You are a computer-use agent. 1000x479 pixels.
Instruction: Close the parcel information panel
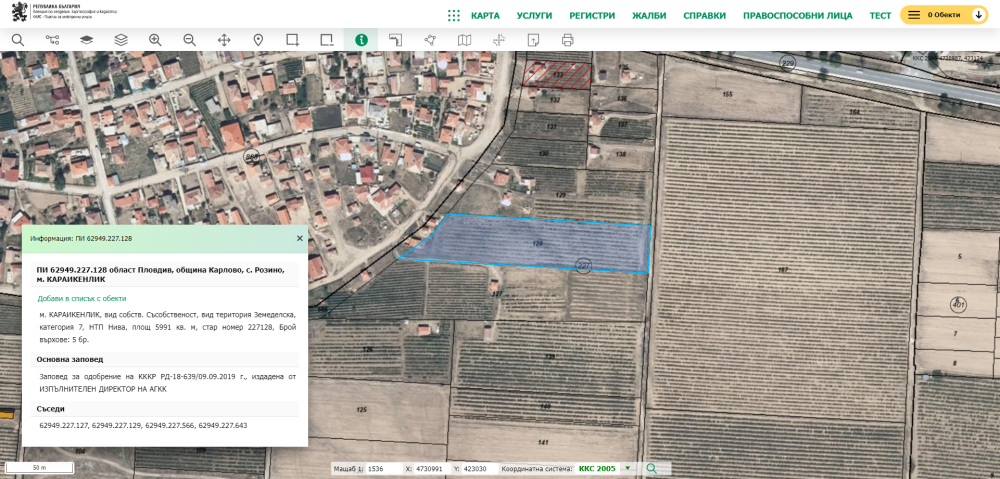(299, 239)
